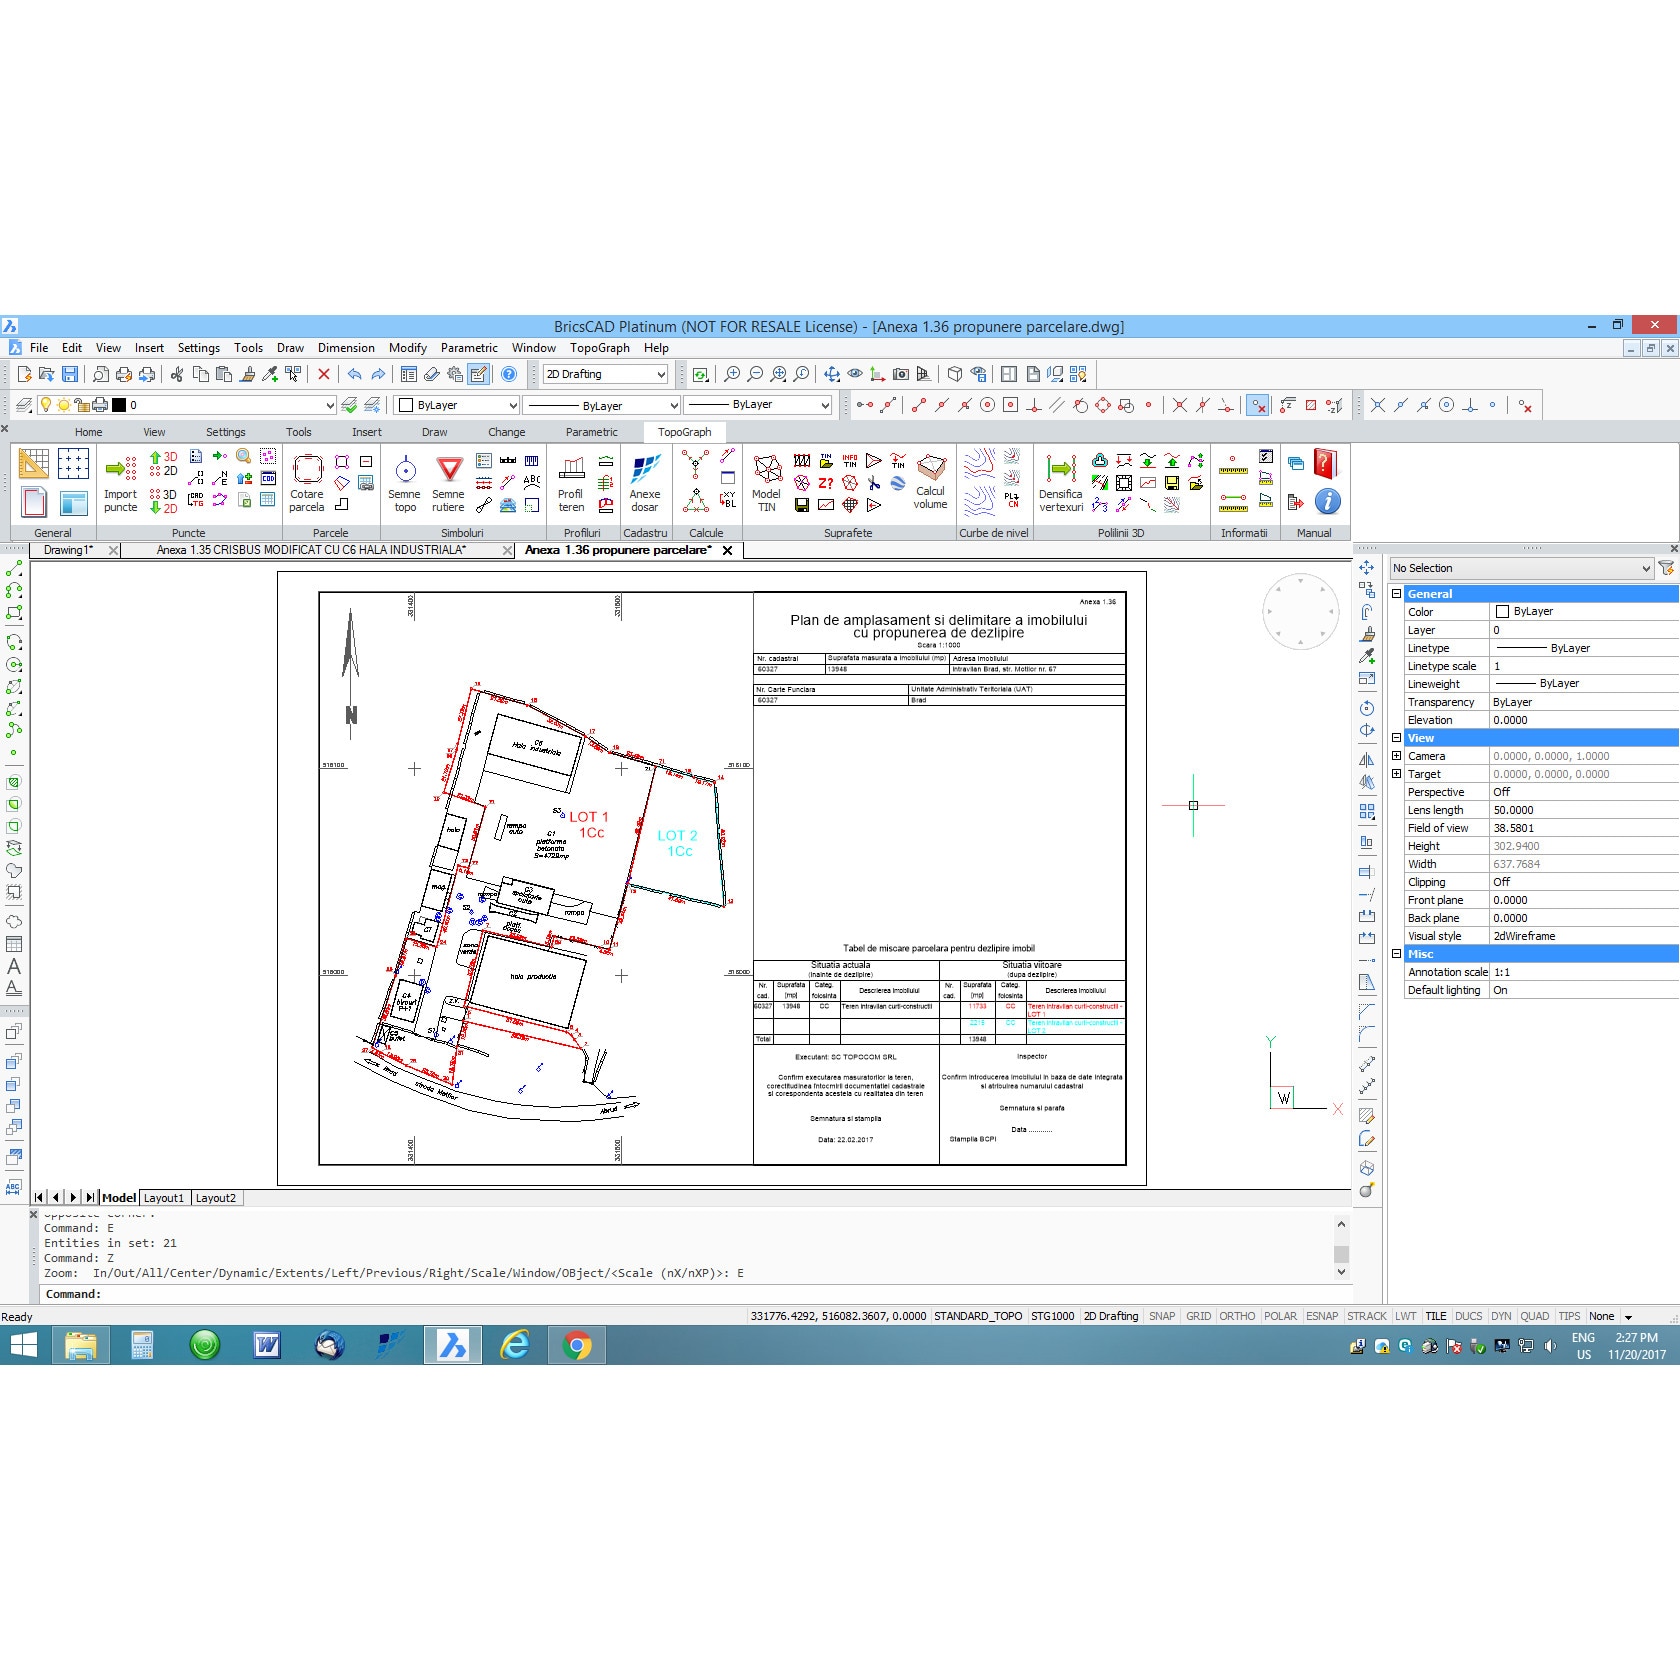Click the Densifica vertexuri icon
Image resolution: width=1680 pixels, height=1680 pixels.
click(x=1060, y=469)
